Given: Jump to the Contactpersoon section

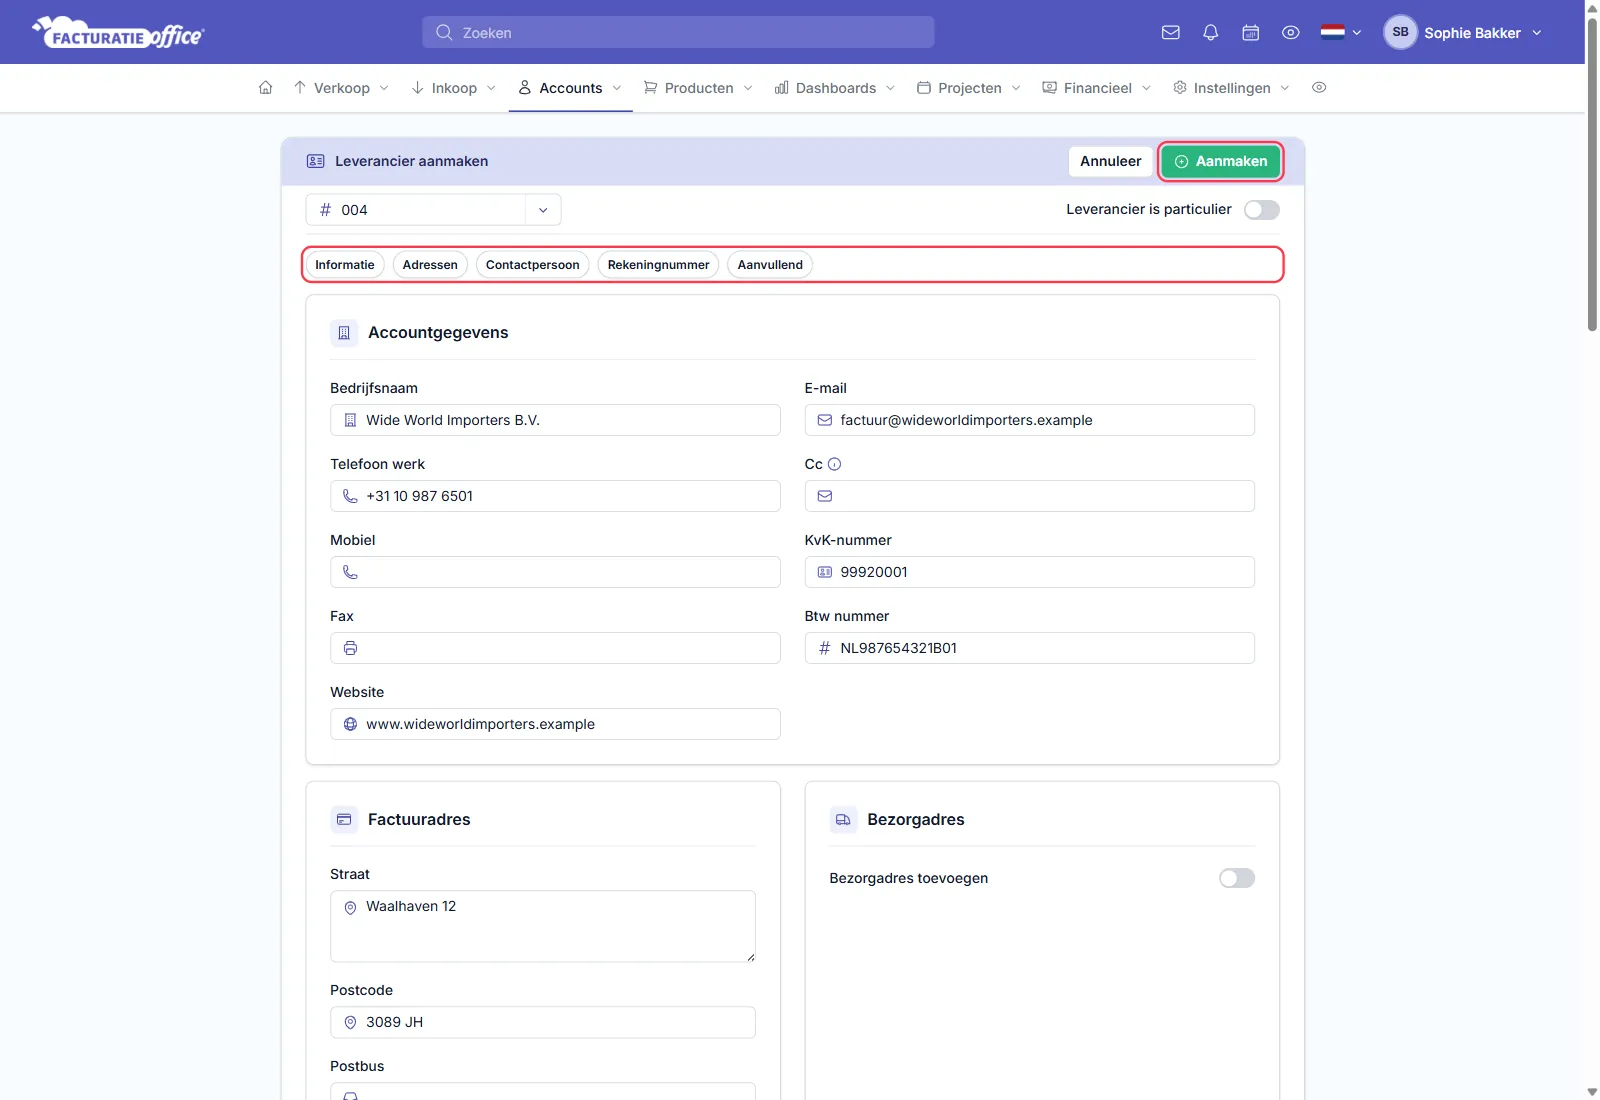Looking at the screenshot, I should (x=533, y=265).
